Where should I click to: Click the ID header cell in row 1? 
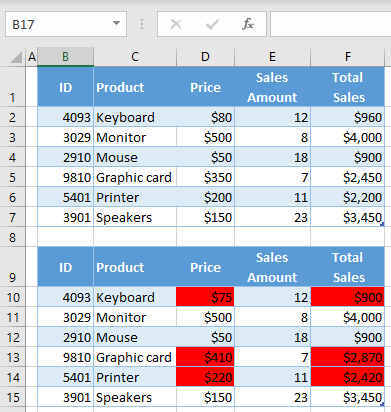click(x=65, y=87)
